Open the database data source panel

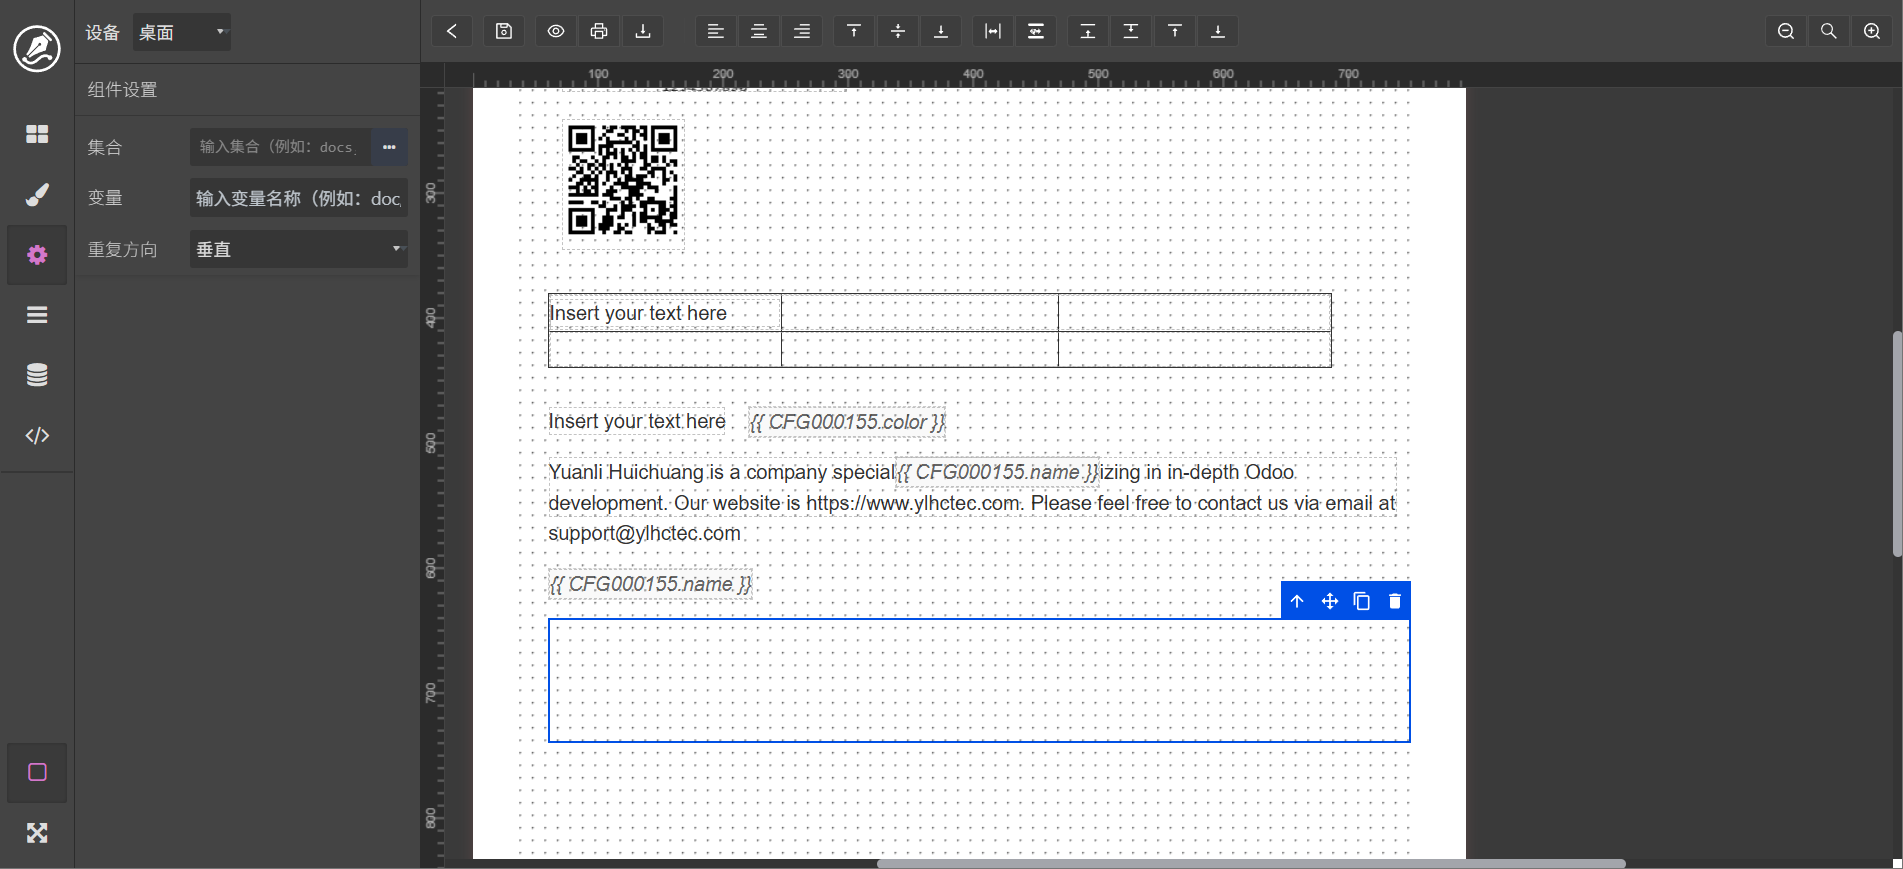pos(37,375)
